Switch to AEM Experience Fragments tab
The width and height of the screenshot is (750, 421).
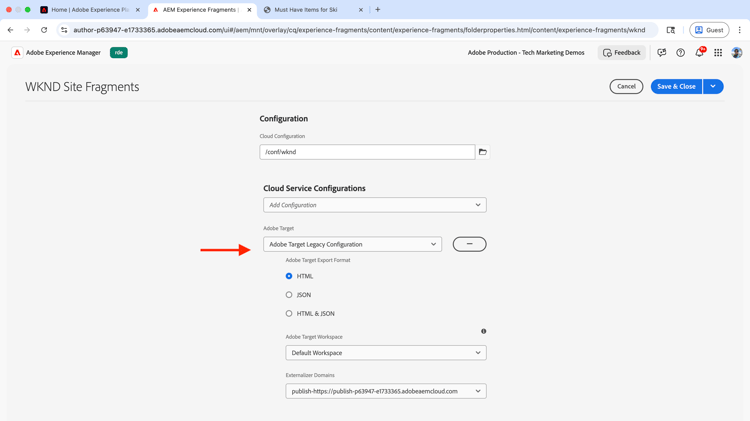[202, 10]
